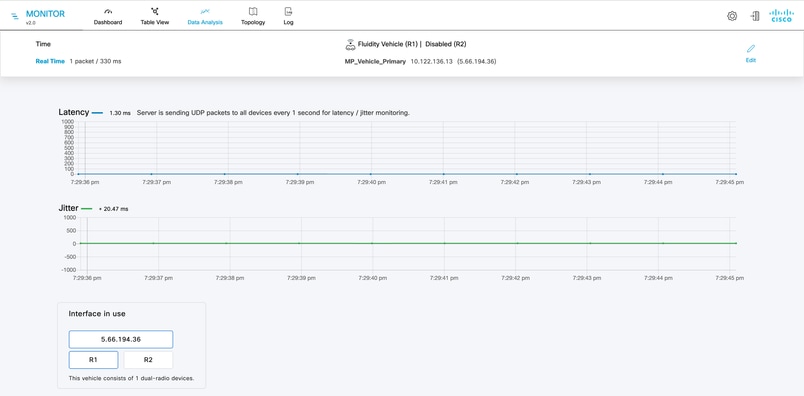804x396 pixels.
Task: Open the Log tab
Action: (289, 17)
